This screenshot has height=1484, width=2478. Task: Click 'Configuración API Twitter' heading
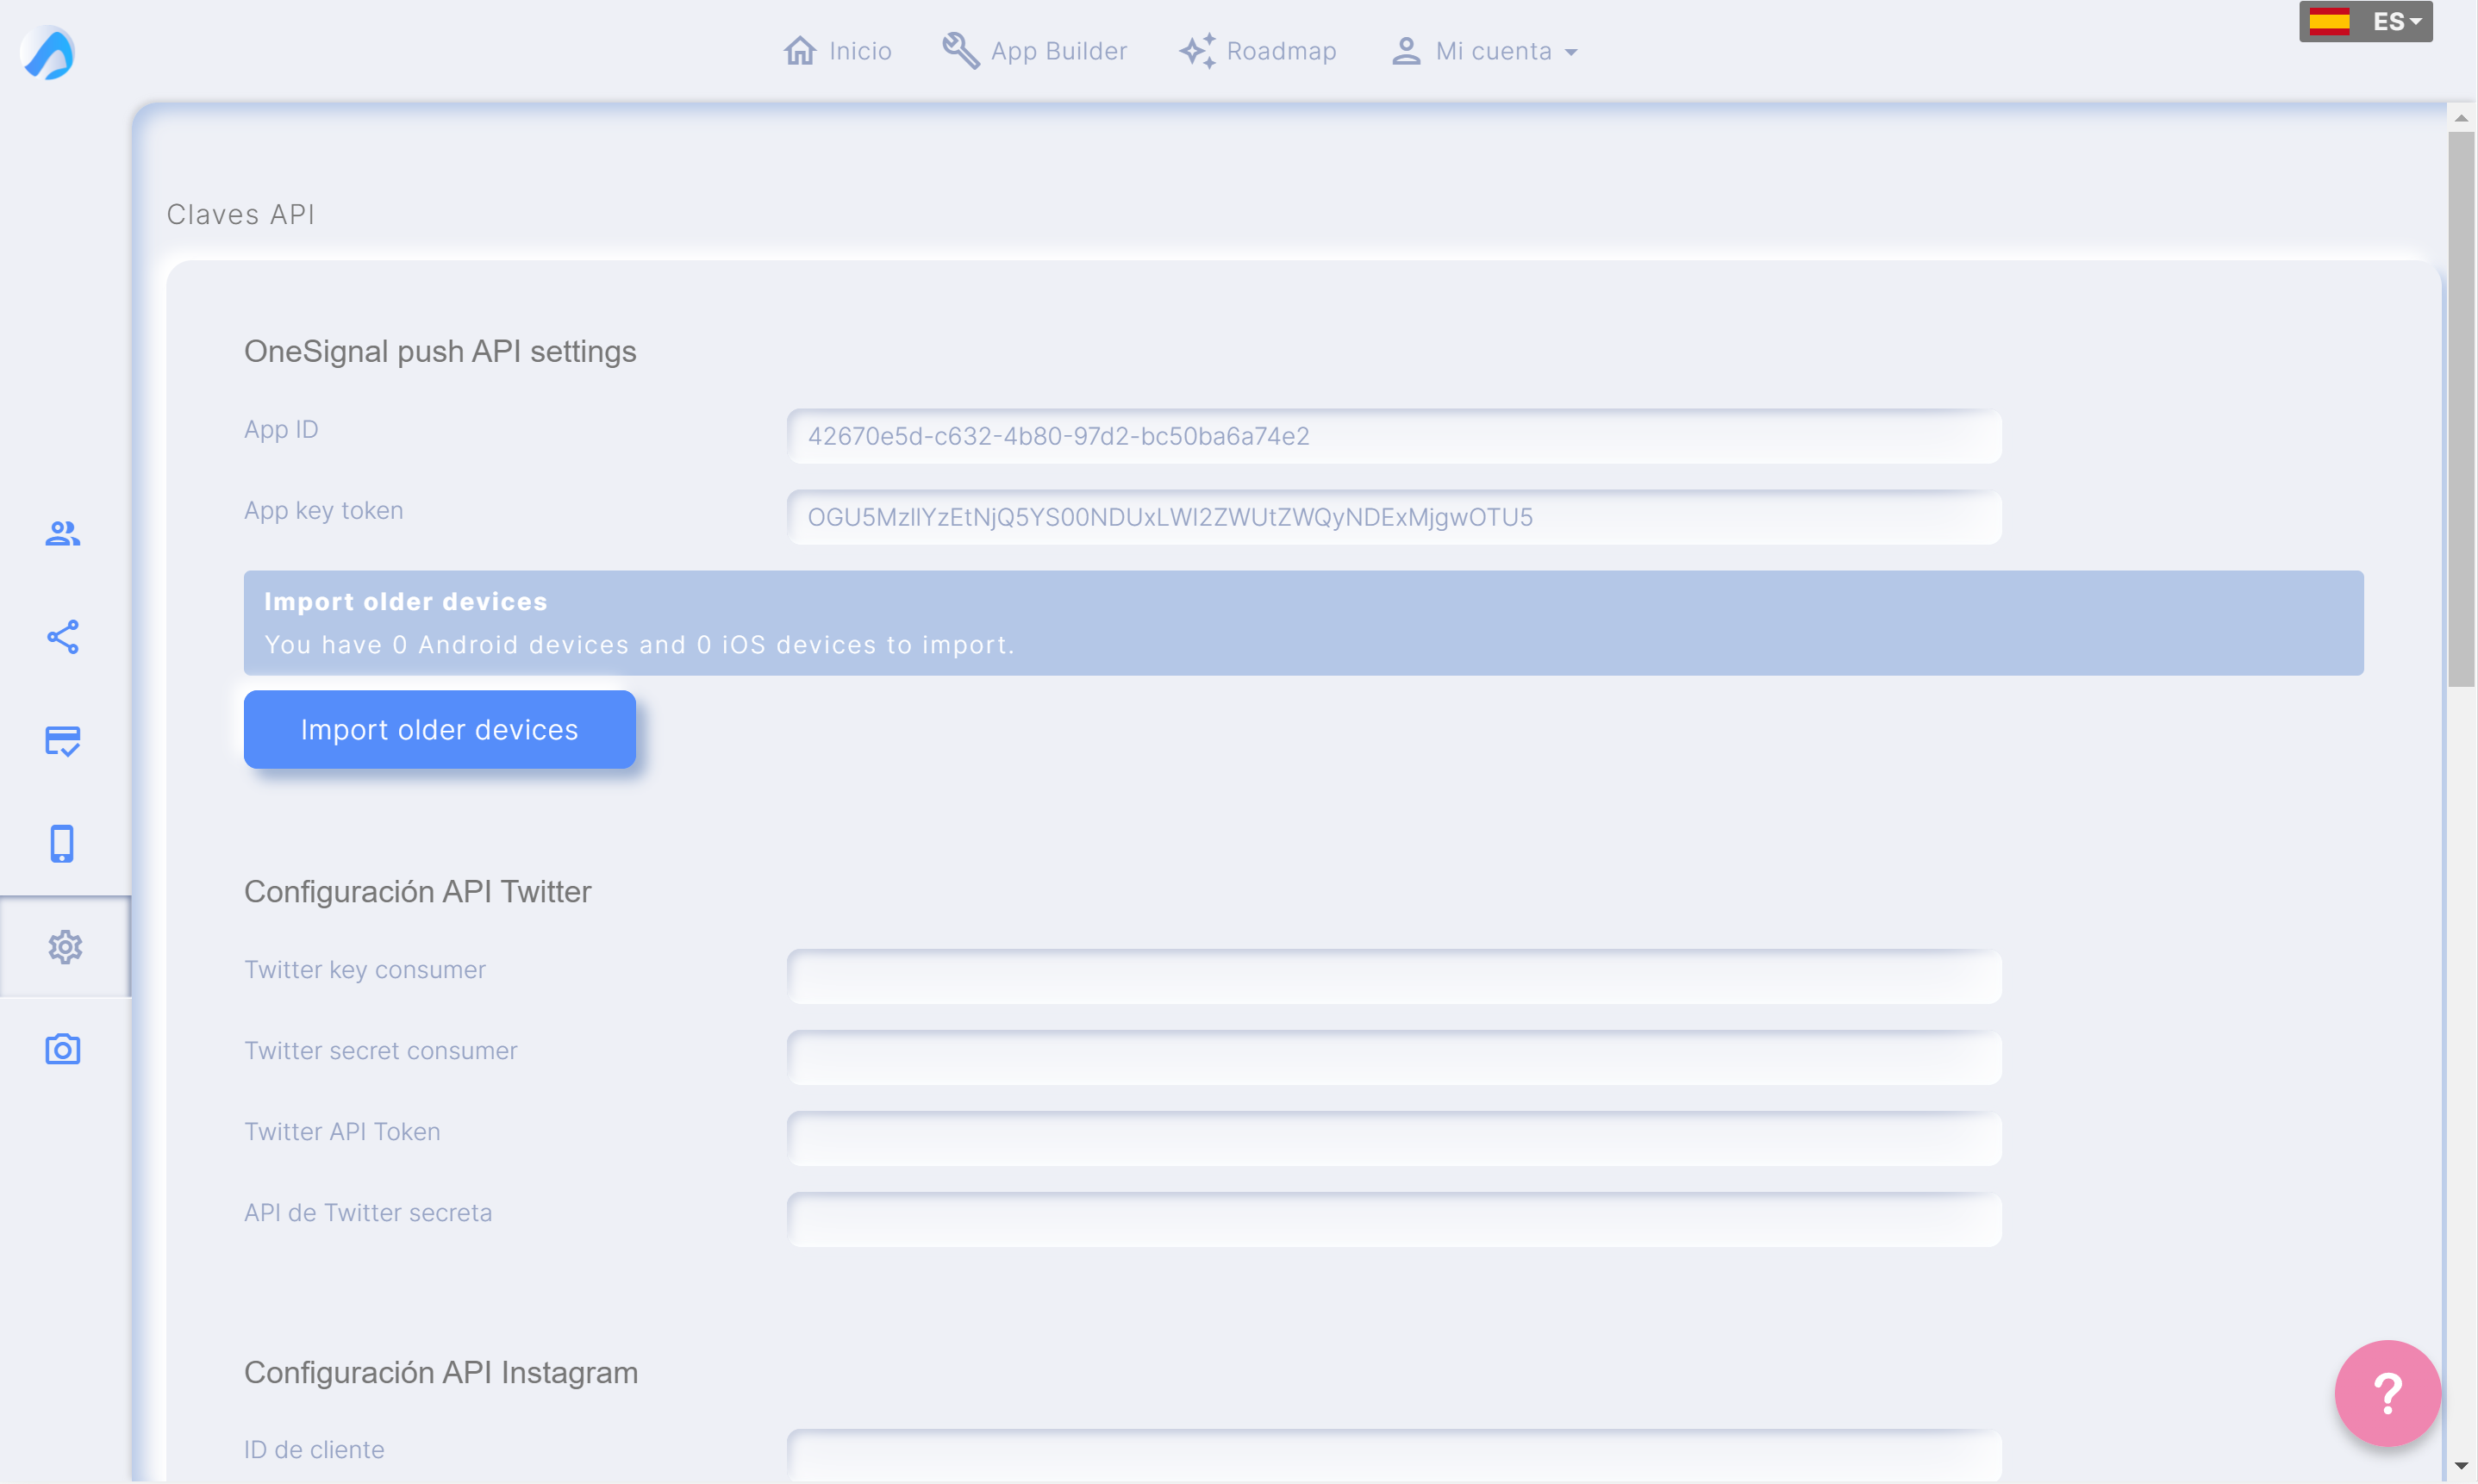click(418, 891)
